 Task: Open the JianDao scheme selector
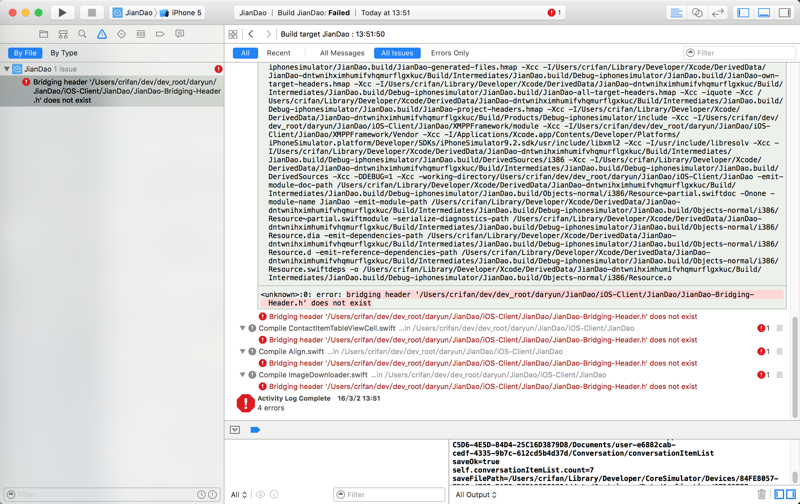point(133,13)
